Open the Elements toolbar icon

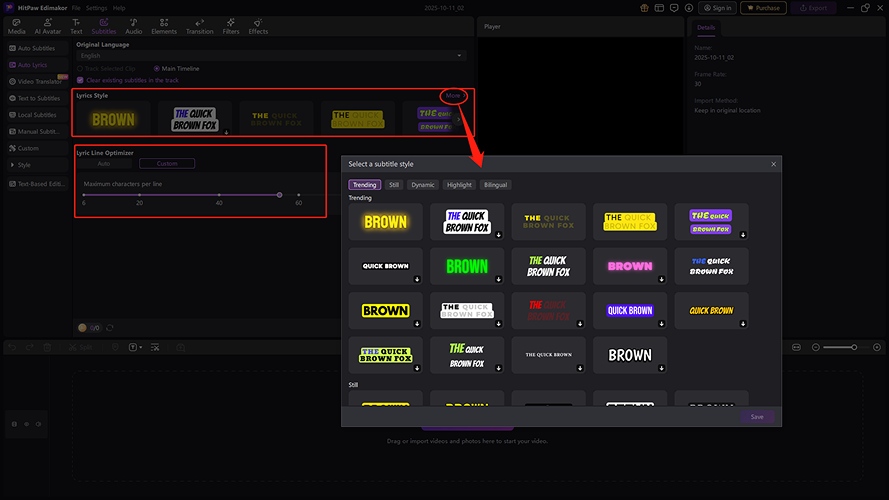click(164, 24)
